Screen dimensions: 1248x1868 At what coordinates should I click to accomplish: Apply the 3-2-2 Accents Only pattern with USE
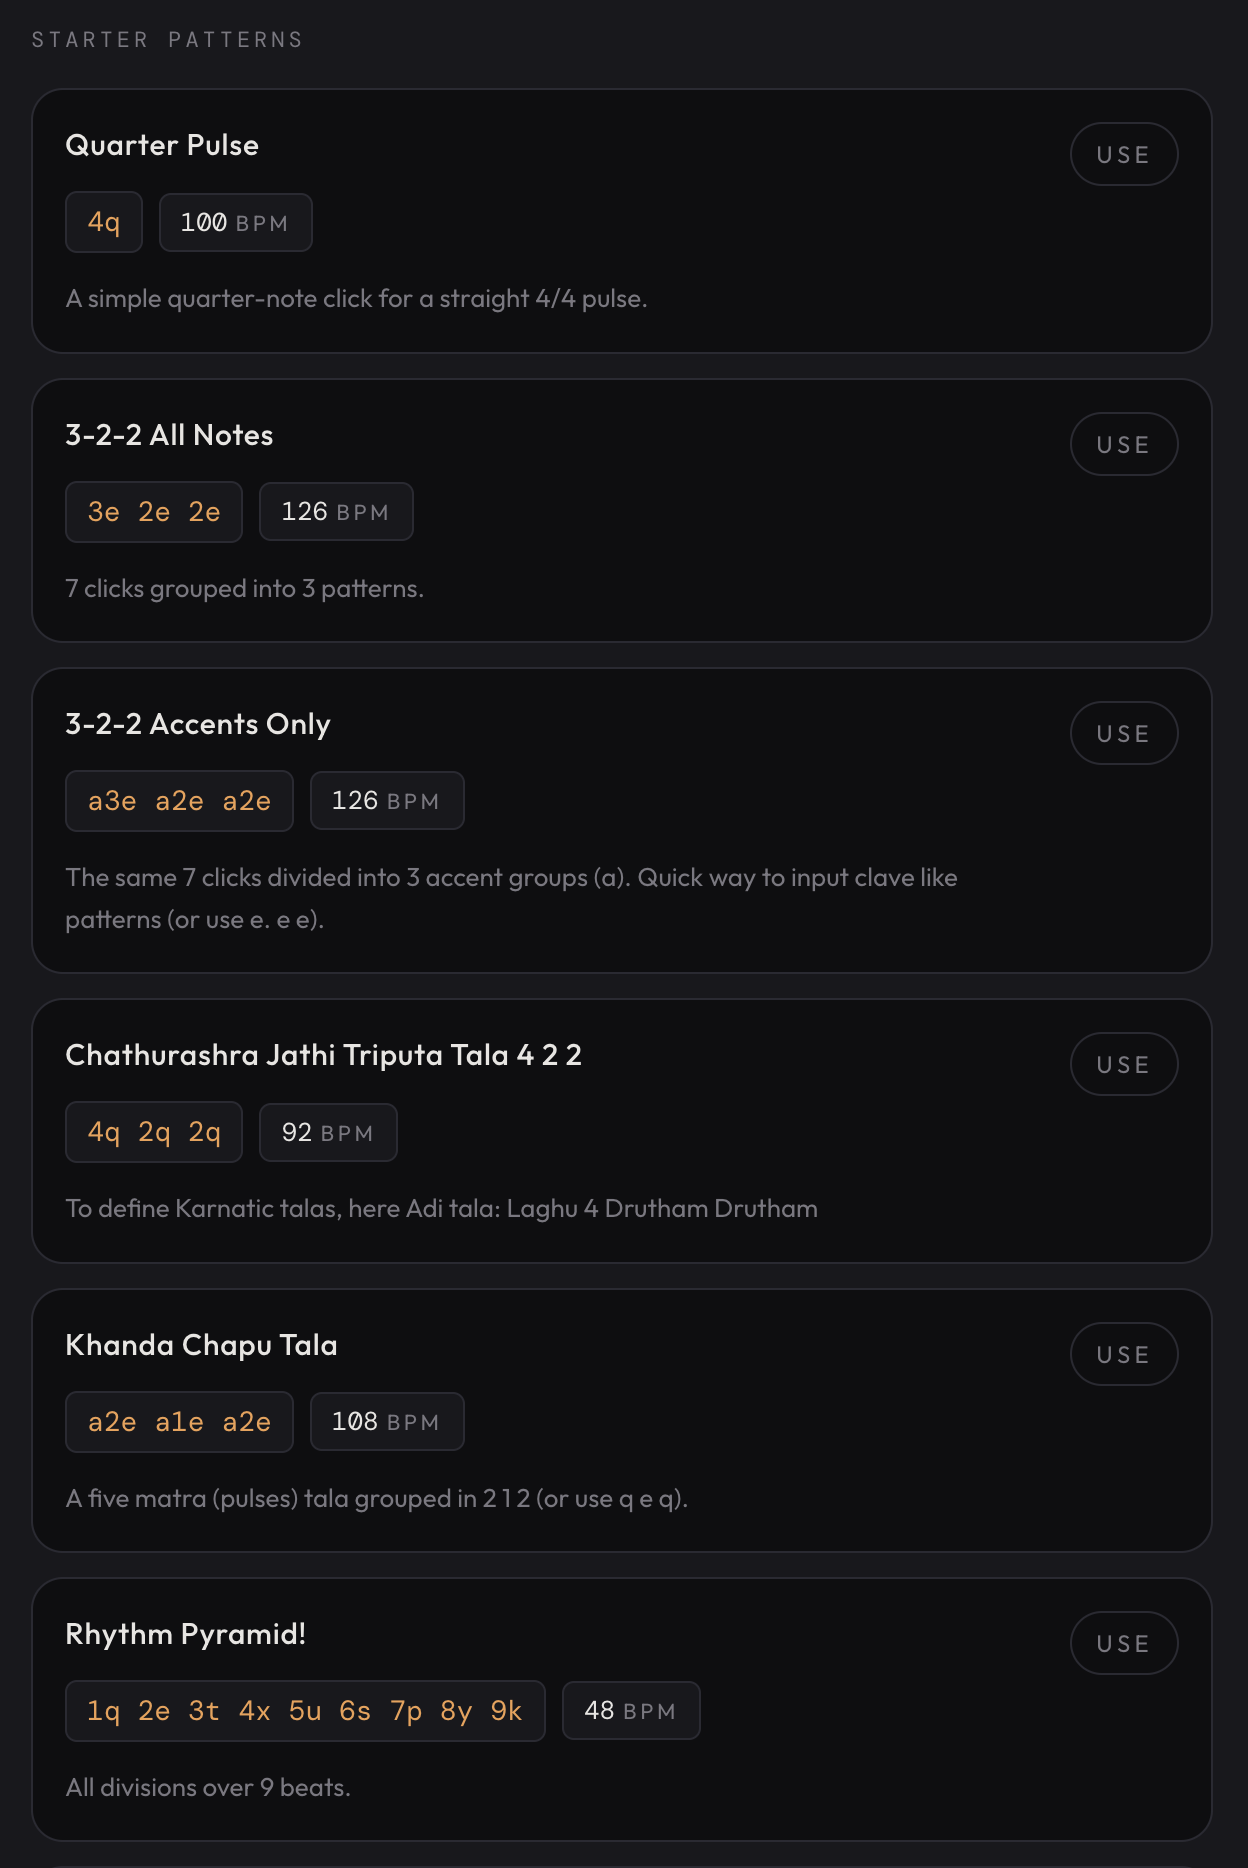1123,733
